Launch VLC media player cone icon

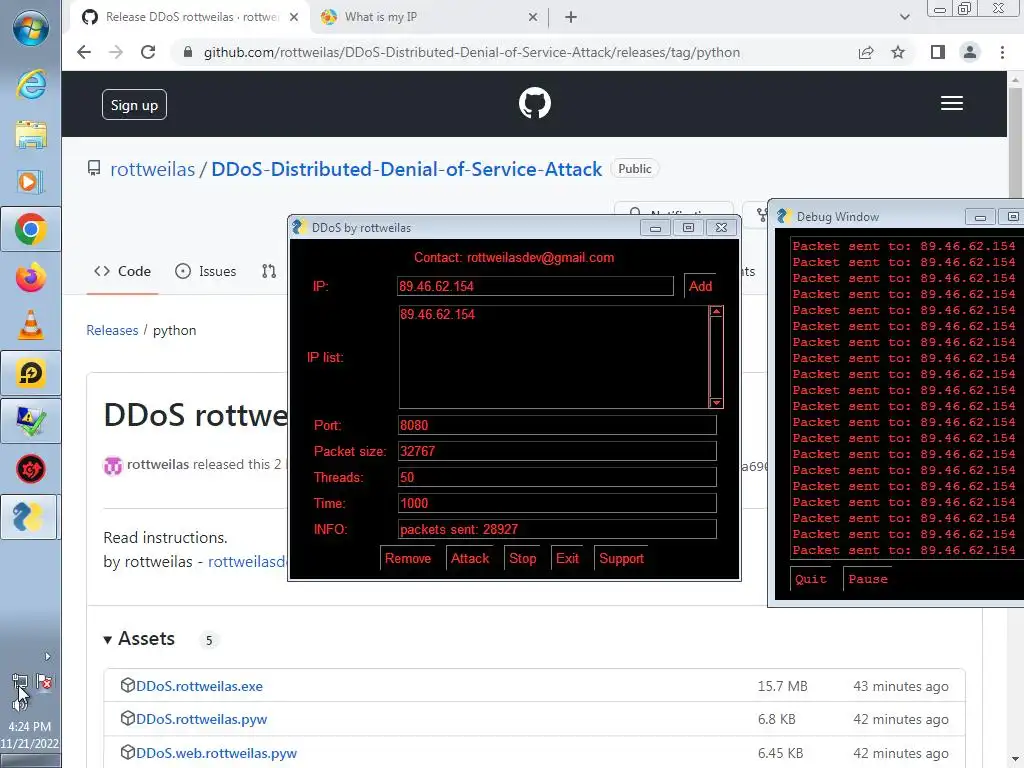click(x=31, y=325)
